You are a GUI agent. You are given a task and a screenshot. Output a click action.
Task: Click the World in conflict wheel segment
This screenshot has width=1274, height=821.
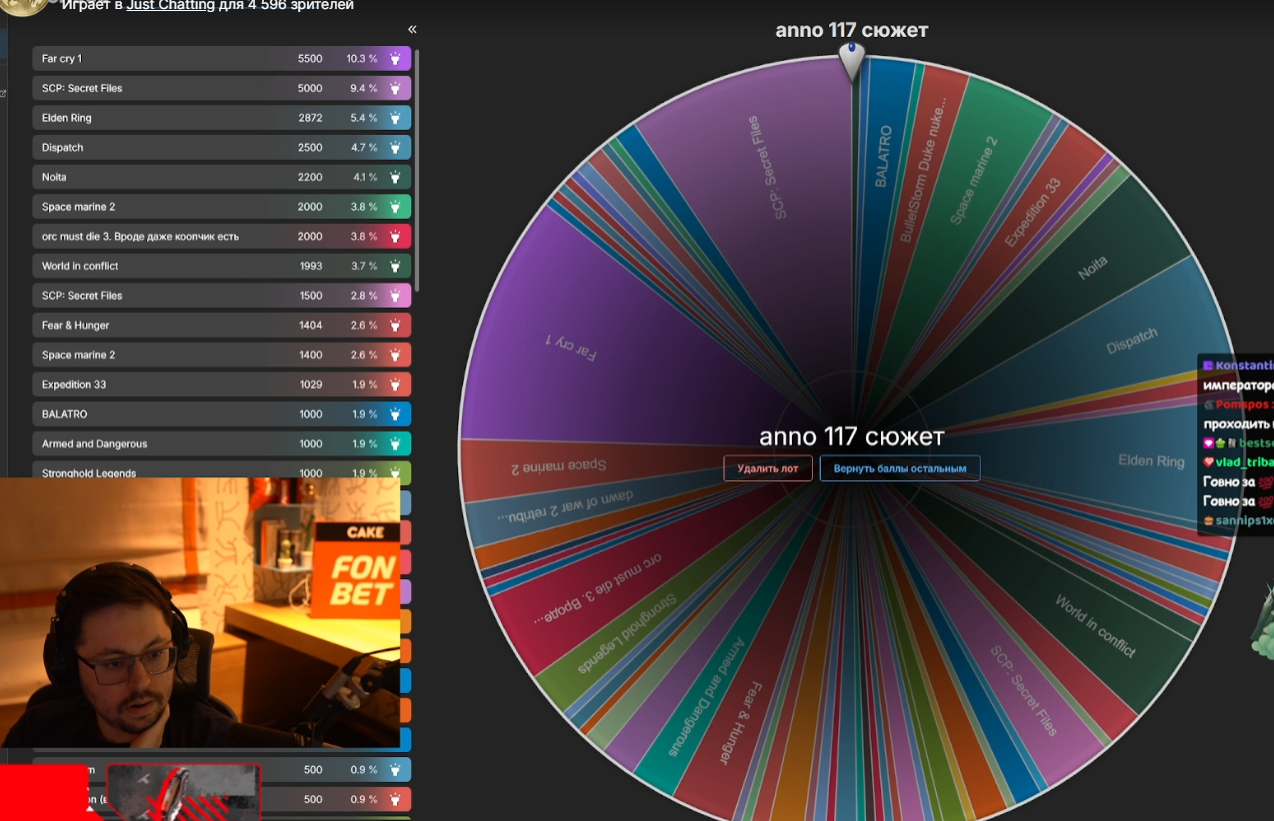[x=1095, y=625]
